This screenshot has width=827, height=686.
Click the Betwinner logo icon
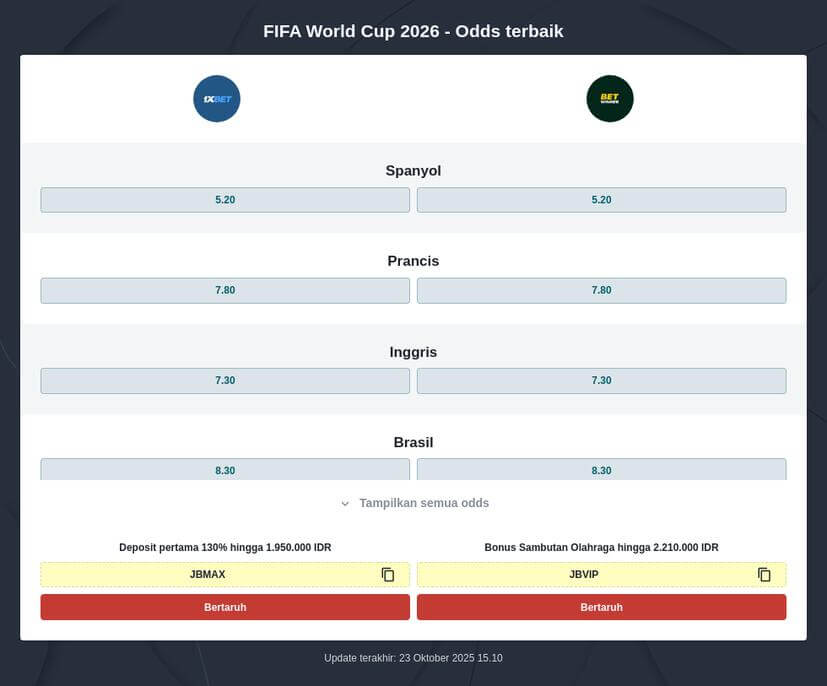(610, 99)
